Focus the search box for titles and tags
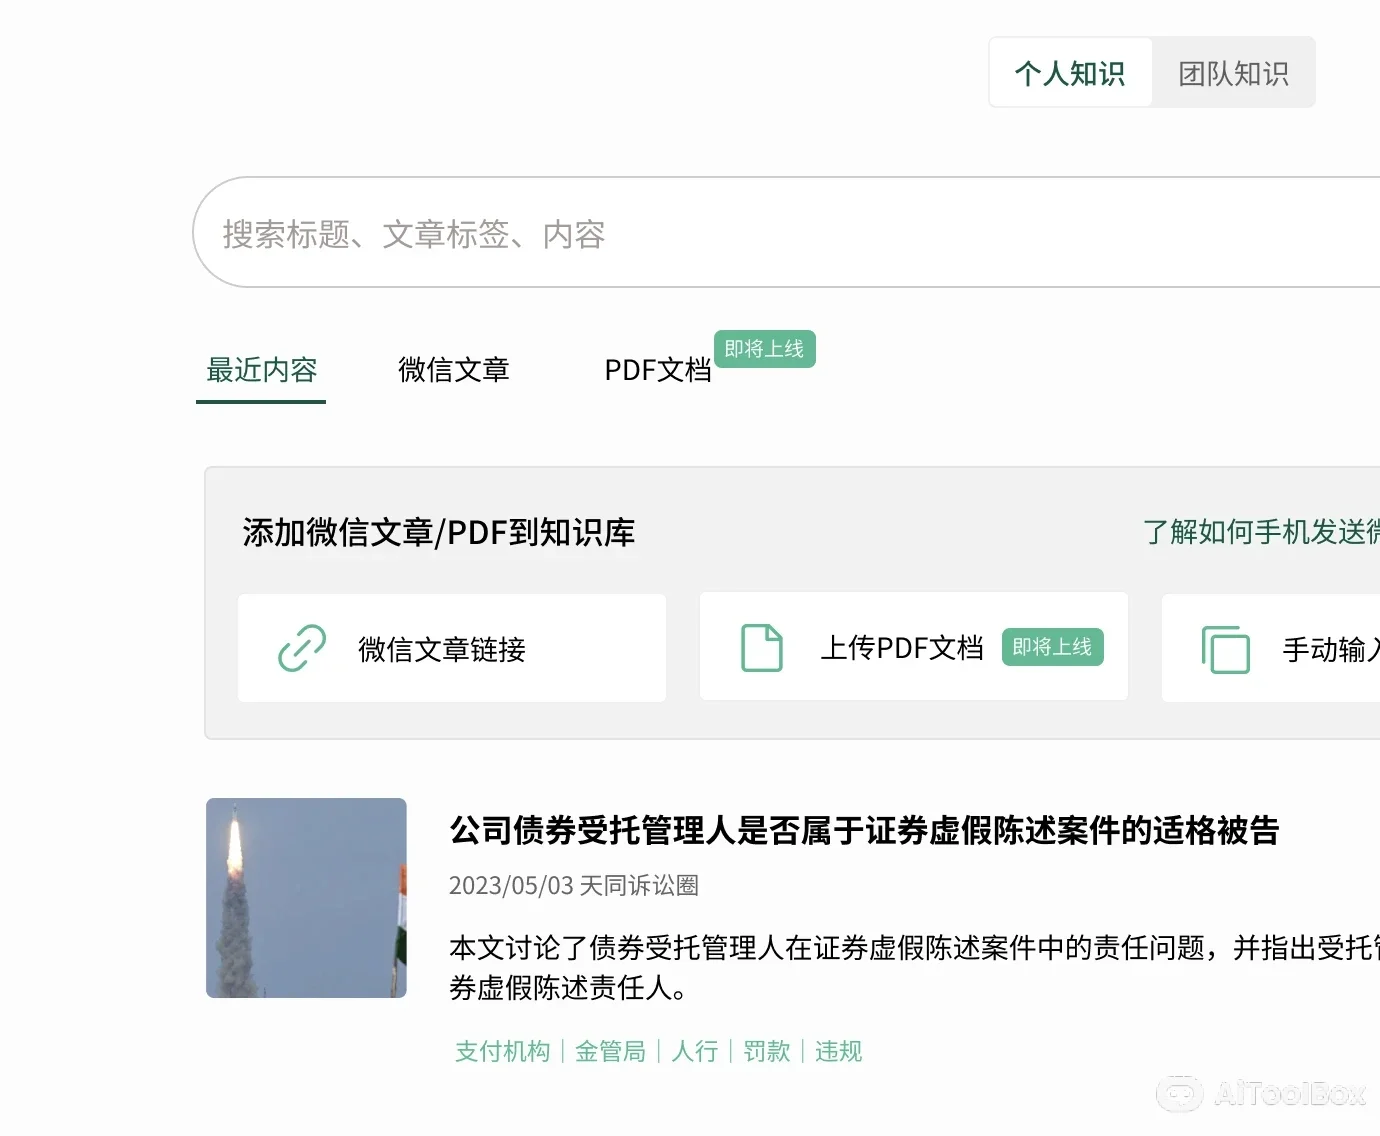 [780, 234]
